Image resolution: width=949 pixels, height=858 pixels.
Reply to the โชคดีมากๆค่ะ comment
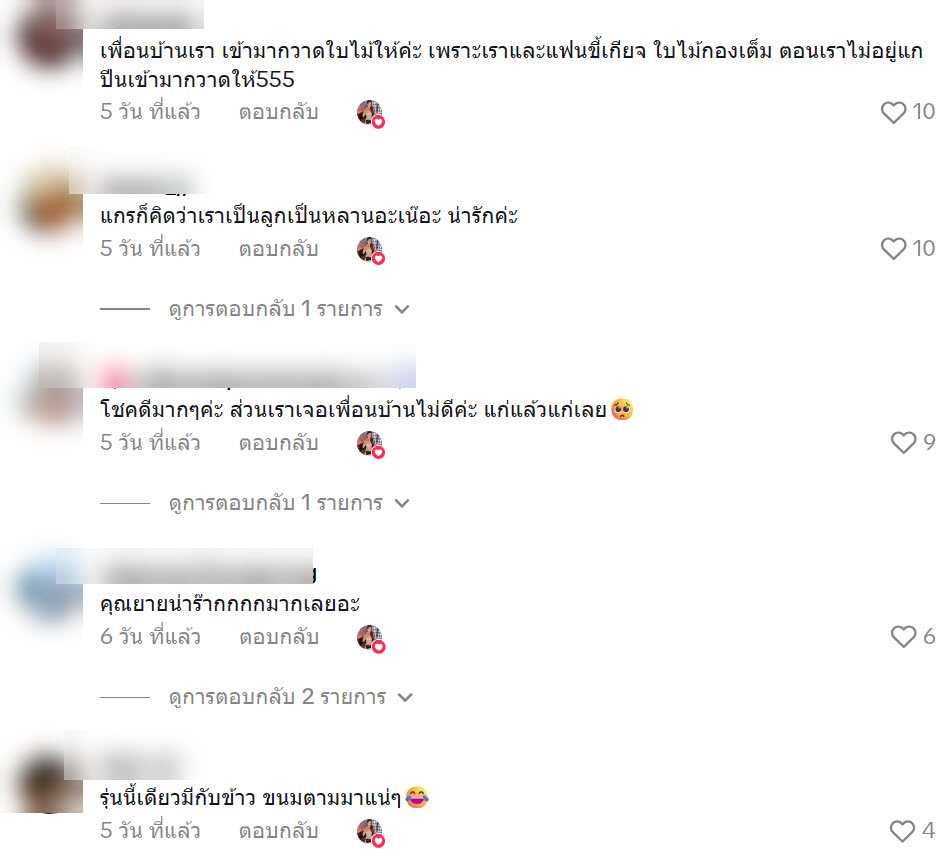[x=278, y=444]
